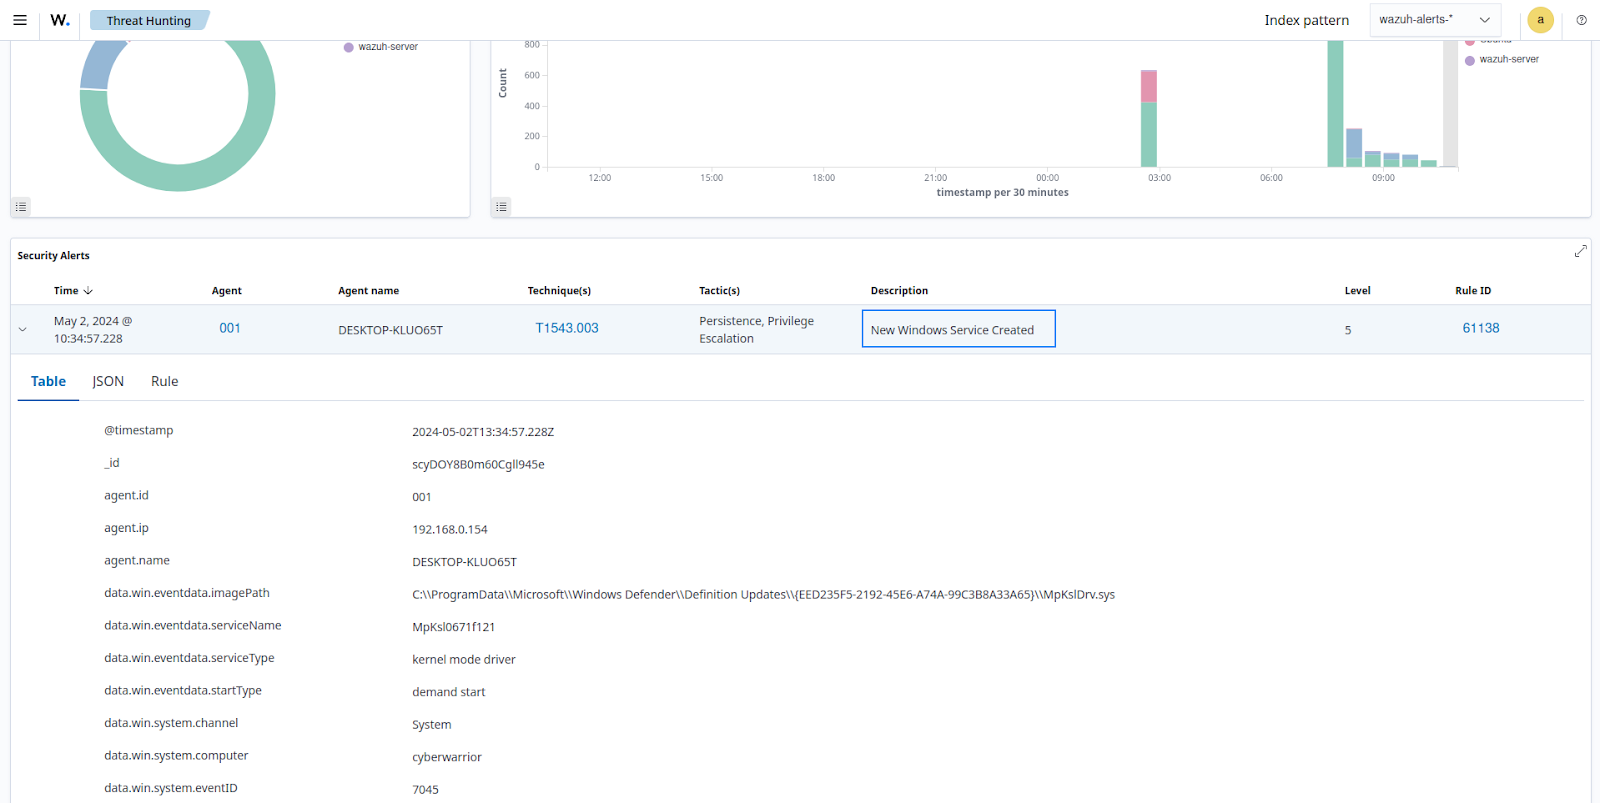Toggle legend on the donut chart panel

click(x=21, y=207)
